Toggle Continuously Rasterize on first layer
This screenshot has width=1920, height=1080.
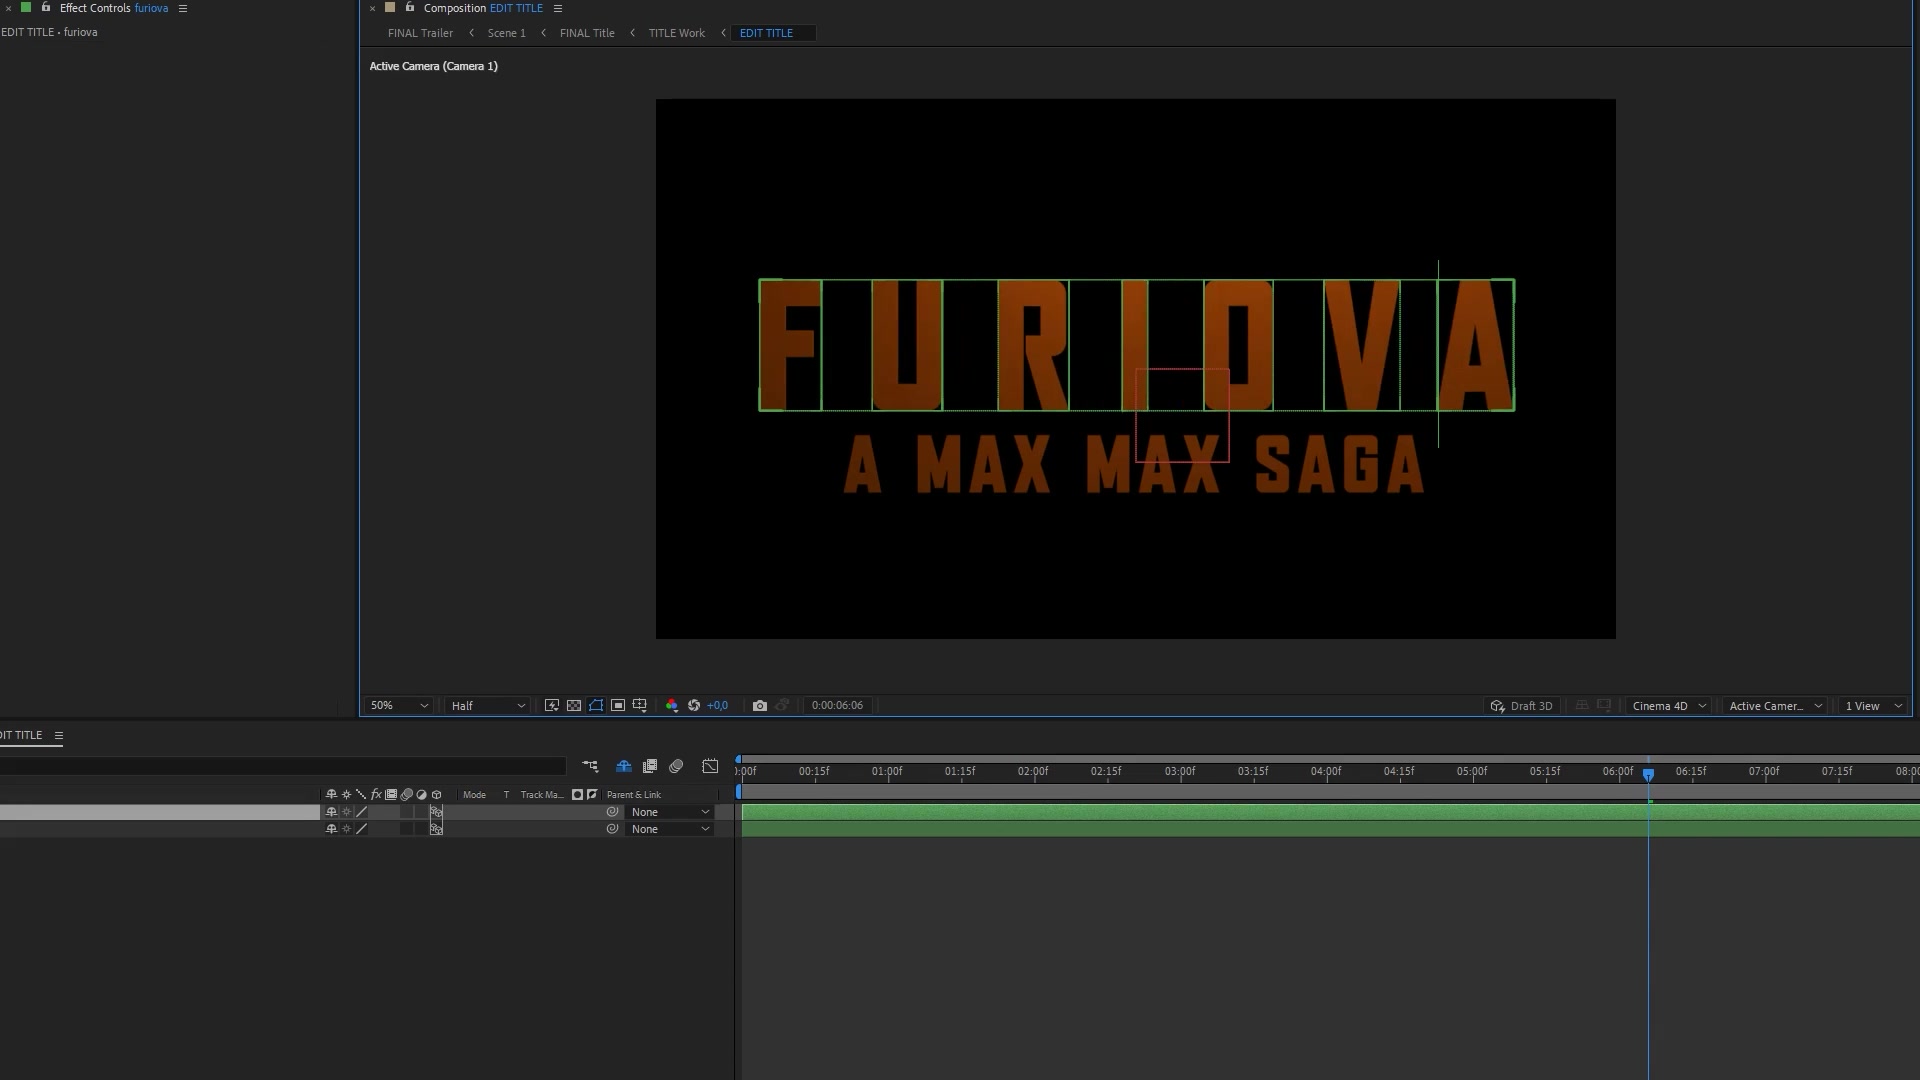coord(346,813)
